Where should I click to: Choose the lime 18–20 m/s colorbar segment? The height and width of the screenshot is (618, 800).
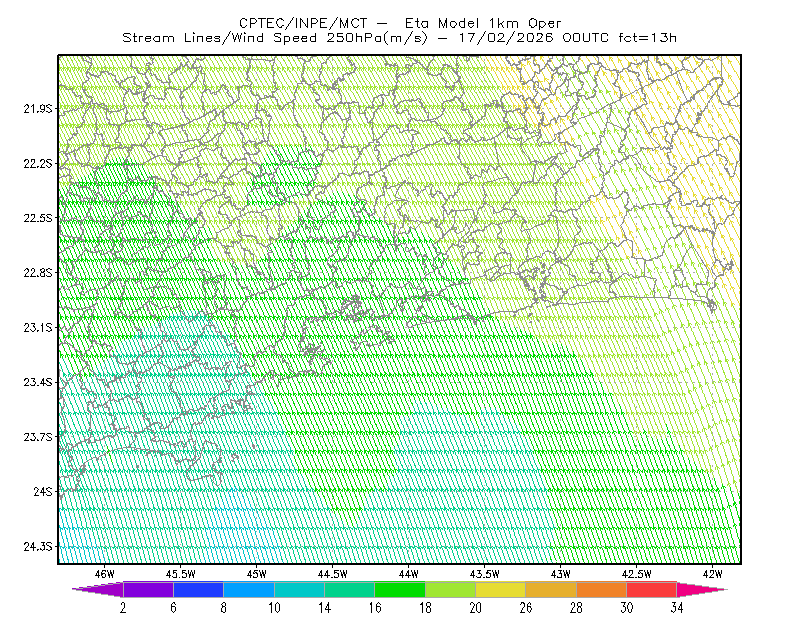451,589
